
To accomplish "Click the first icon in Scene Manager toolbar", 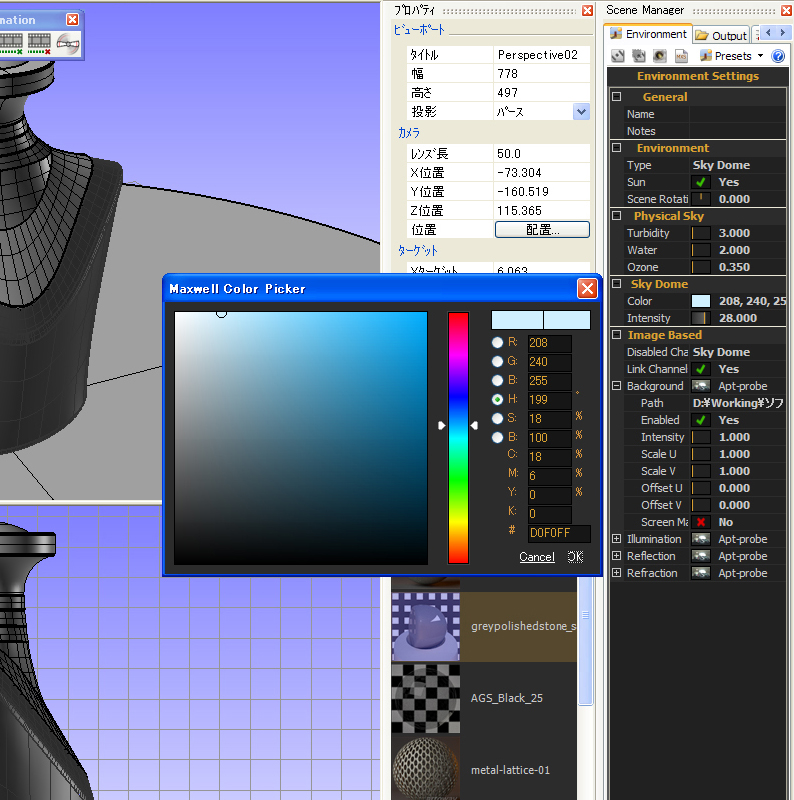I will coord(618,56).
